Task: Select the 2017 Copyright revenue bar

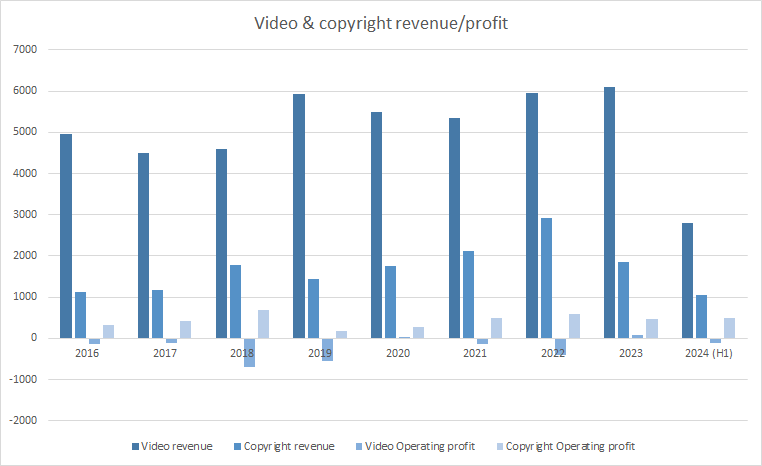Action: click(x=157, y=314)
